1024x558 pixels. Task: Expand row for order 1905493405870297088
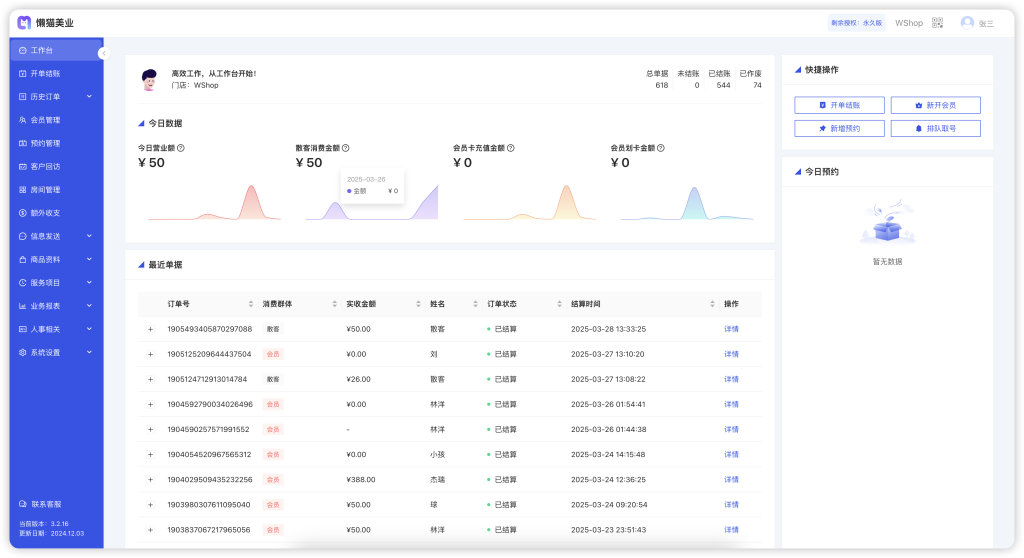150,329
